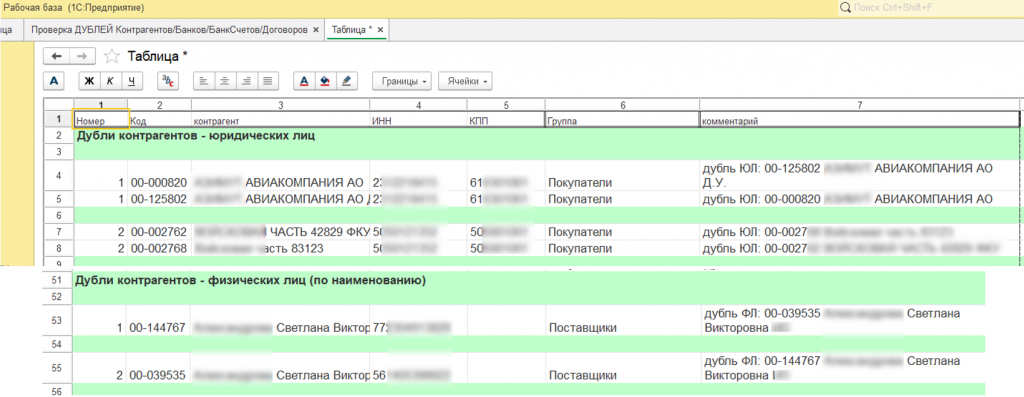
Task: Select cell with code 00-125802 in Код column
Action: (x=159, y=198)
